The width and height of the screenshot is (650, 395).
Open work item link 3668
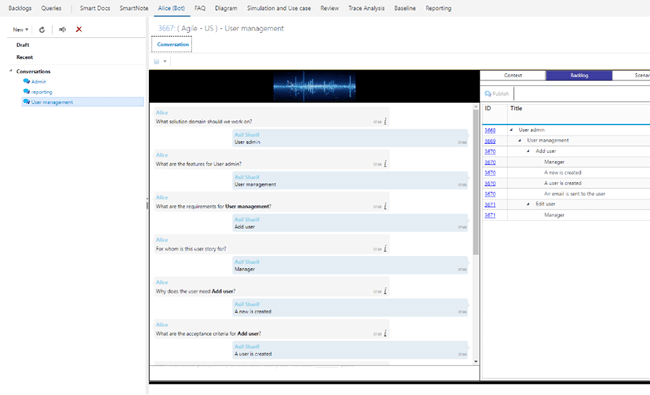click(490, 130)
